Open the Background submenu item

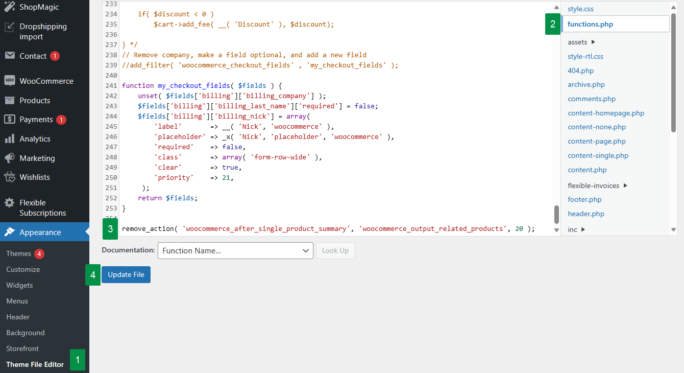(x=25, y=332)
